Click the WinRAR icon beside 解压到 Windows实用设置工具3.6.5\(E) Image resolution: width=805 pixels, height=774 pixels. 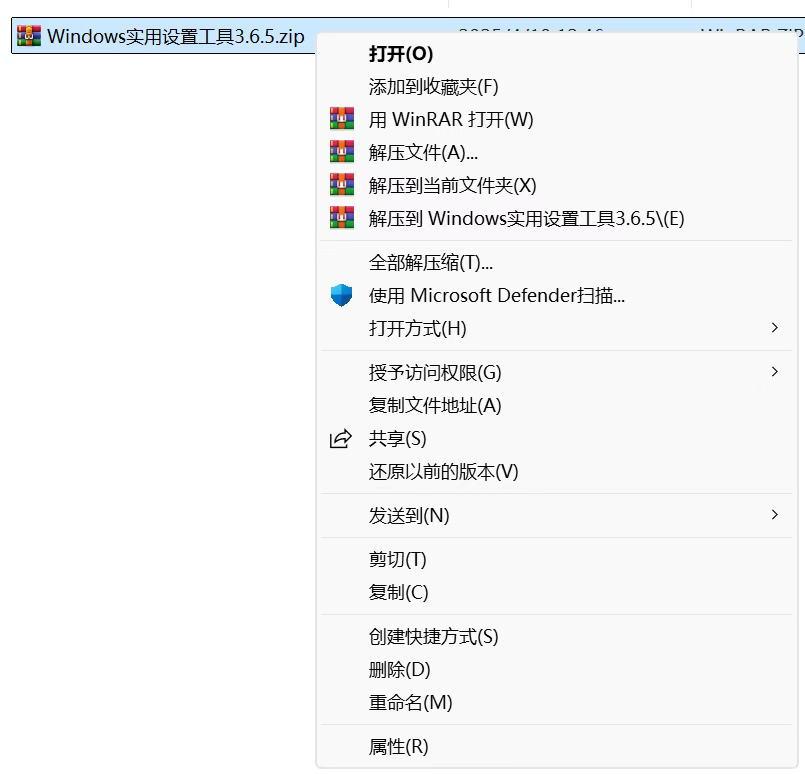click(341, 218)
